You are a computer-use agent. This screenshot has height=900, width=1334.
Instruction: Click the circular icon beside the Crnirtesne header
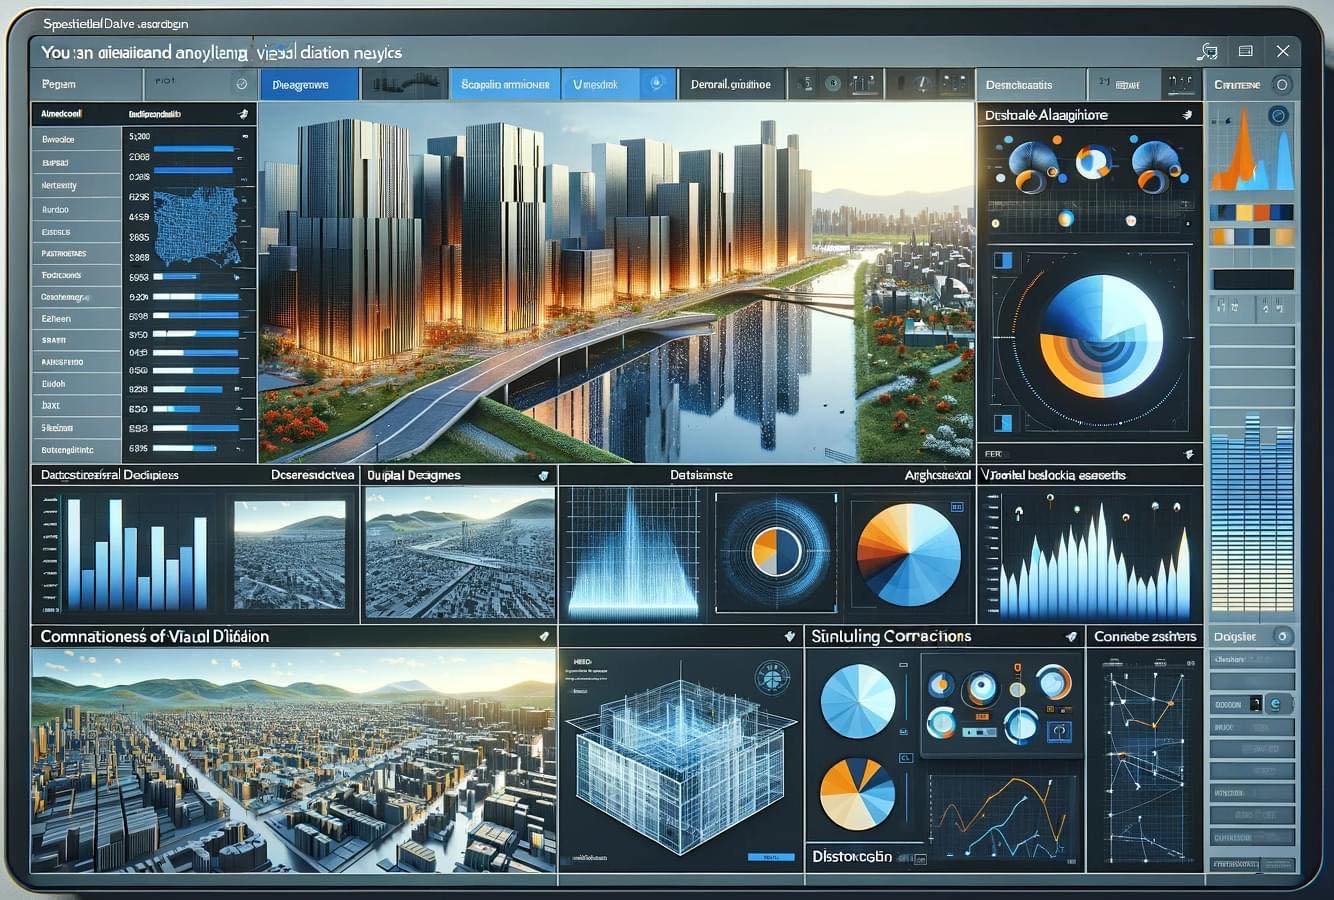1281,85
